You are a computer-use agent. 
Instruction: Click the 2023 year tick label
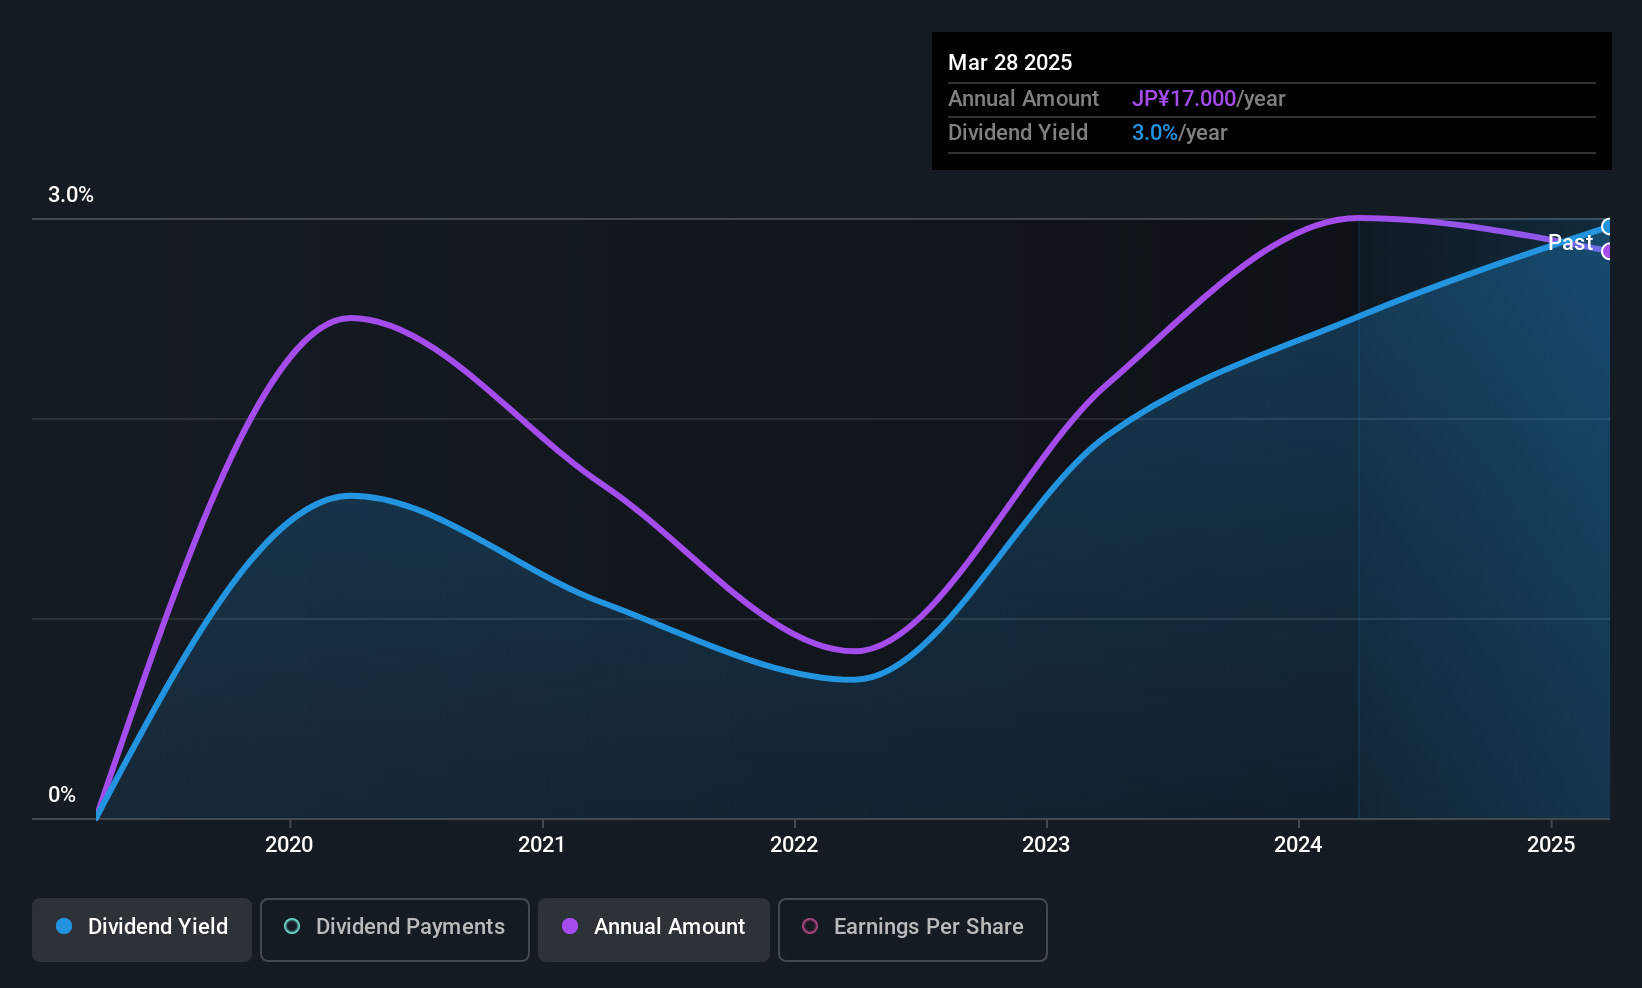(1046, 845)
